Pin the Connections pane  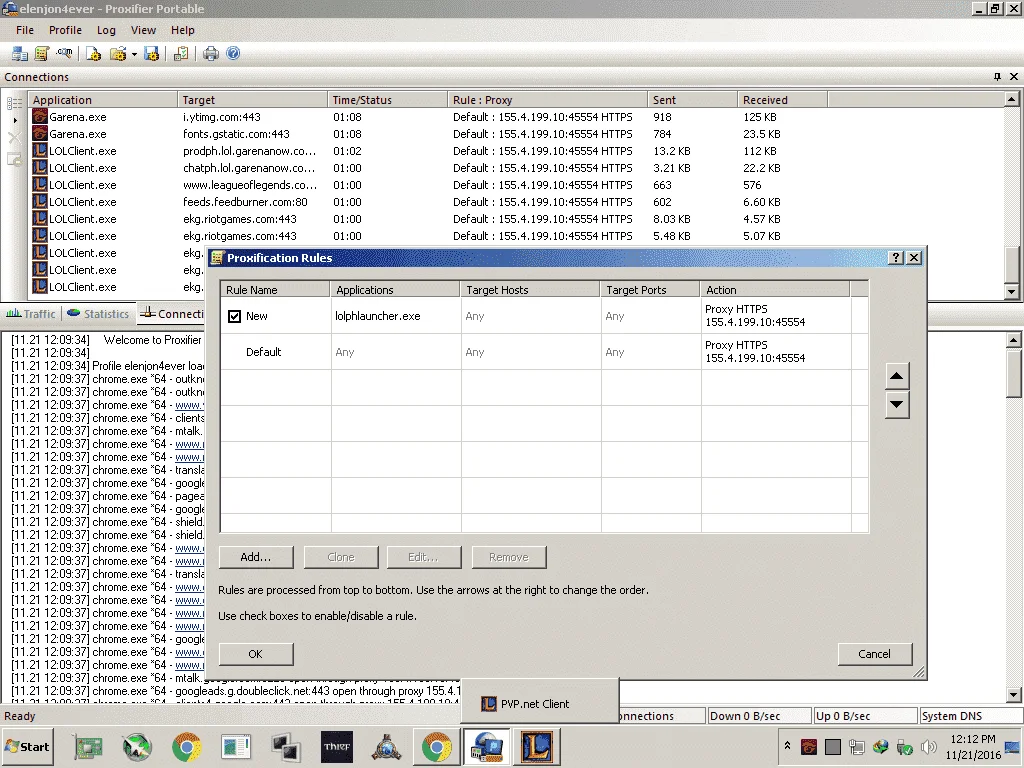pos(997,76)
